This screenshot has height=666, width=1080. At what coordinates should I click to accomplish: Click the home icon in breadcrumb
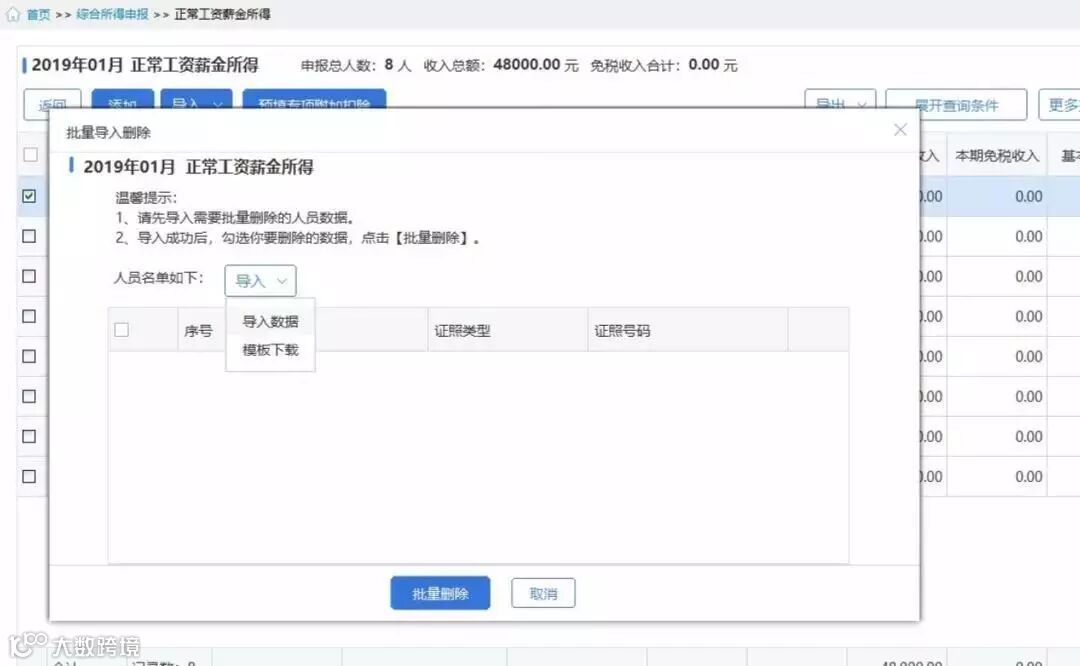tap(13, 14)
